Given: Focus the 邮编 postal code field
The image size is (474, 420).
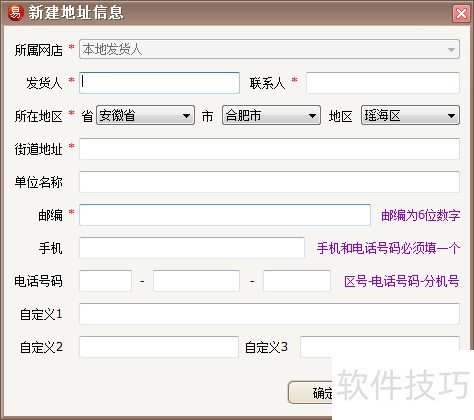Looking at the screenshot, I should click(x=225, y=215).
